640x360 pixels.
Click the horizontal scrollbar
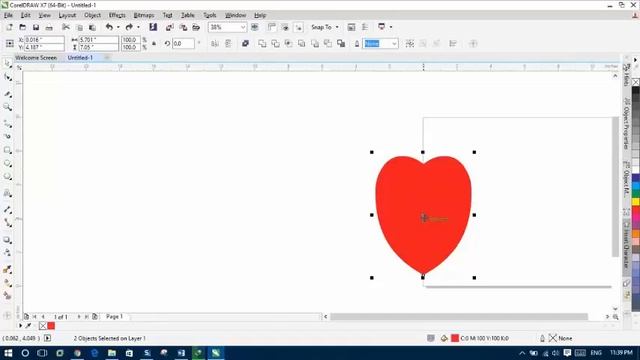(x=459, y=317)
